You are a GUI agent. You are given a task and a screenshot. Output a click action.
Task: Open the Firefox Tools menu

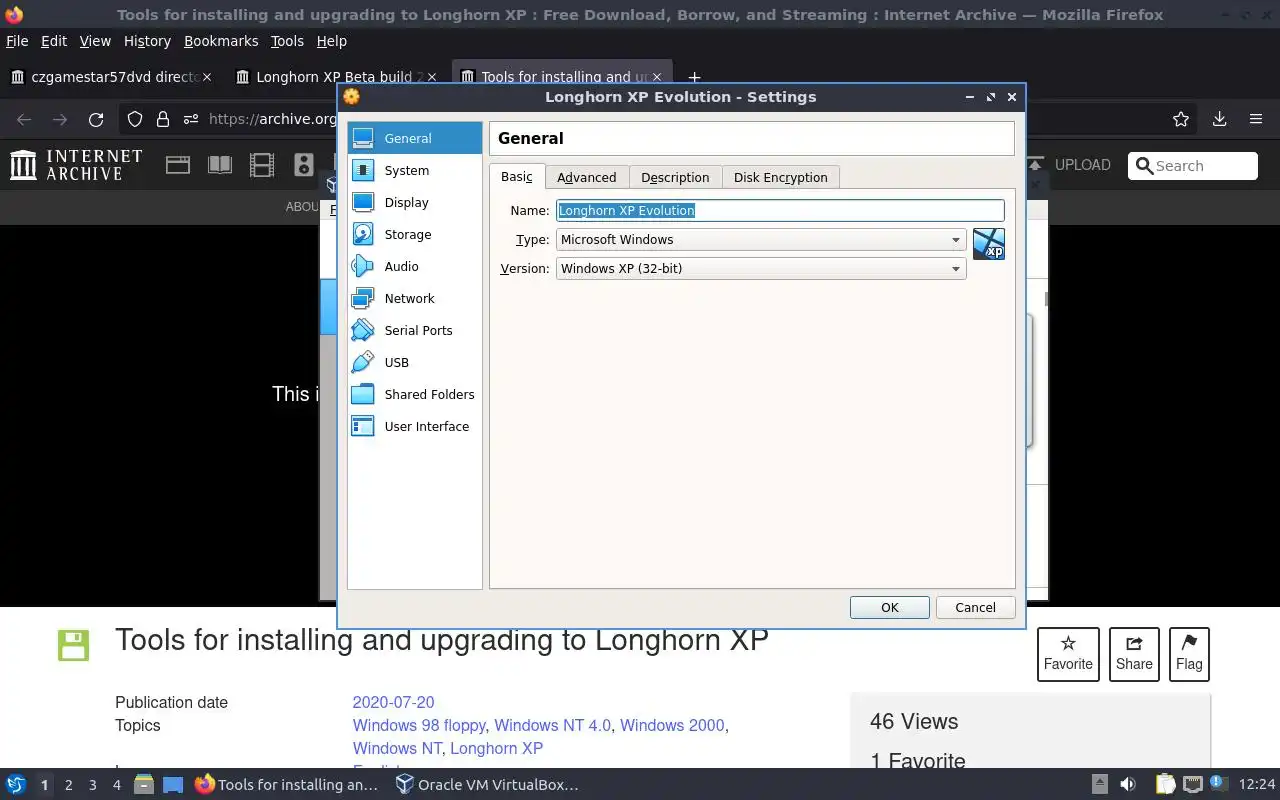[x=287, y=41]
